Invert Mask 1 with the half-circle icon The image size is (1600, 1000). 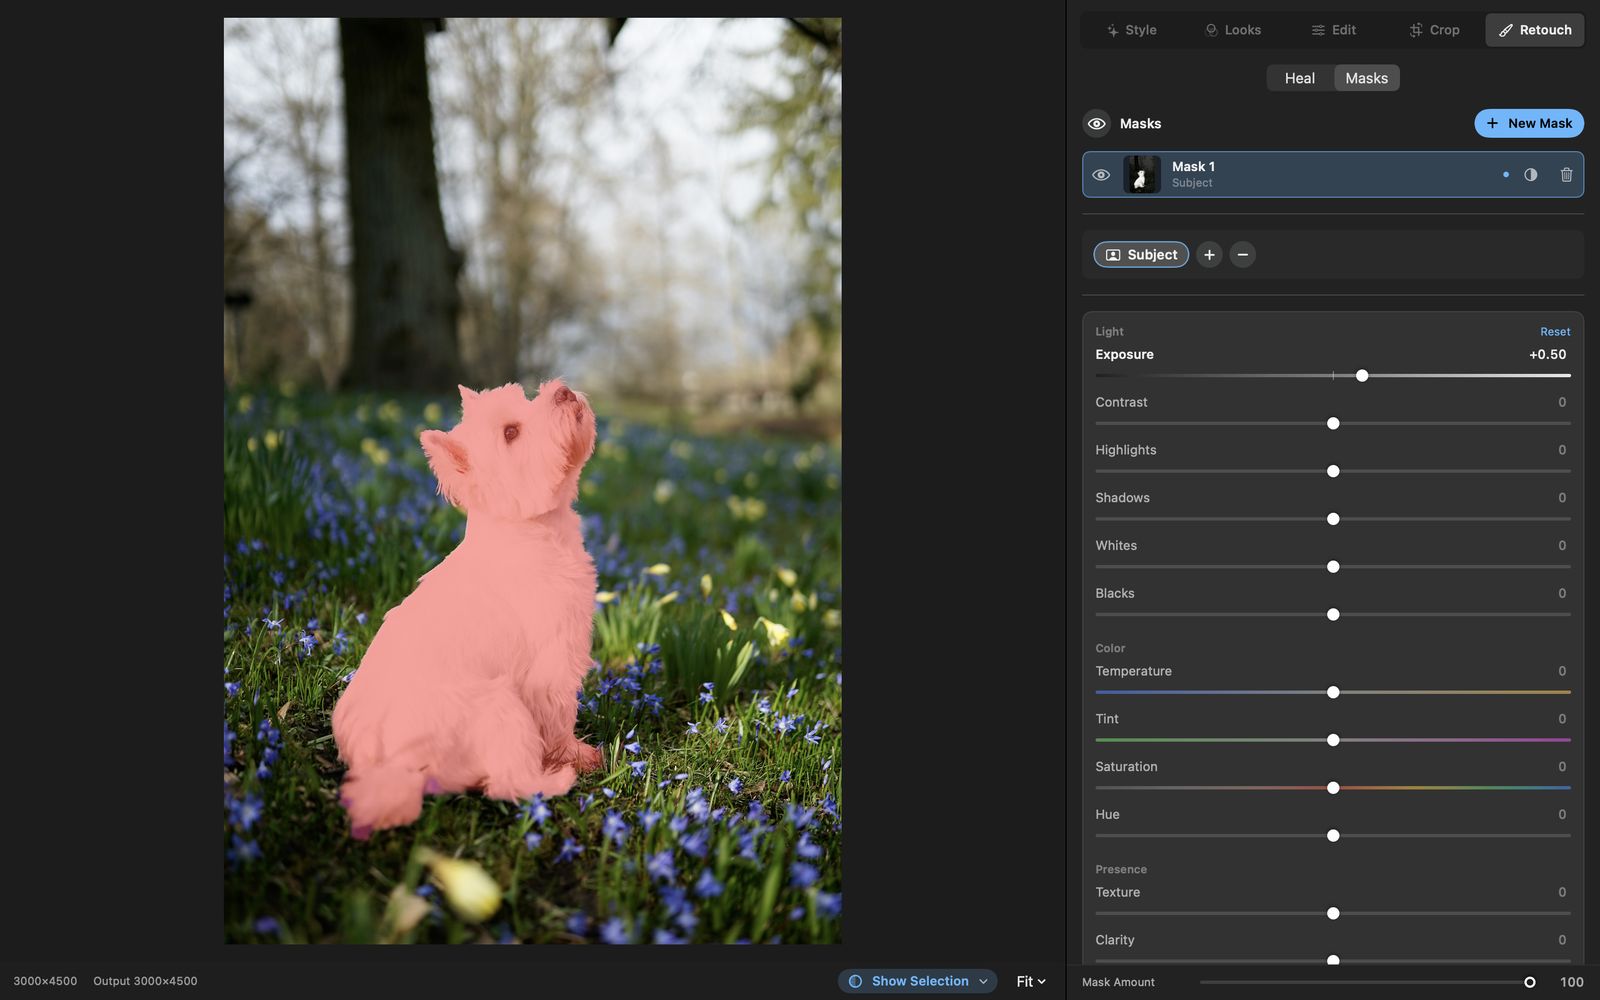[x=1531, y=175]
